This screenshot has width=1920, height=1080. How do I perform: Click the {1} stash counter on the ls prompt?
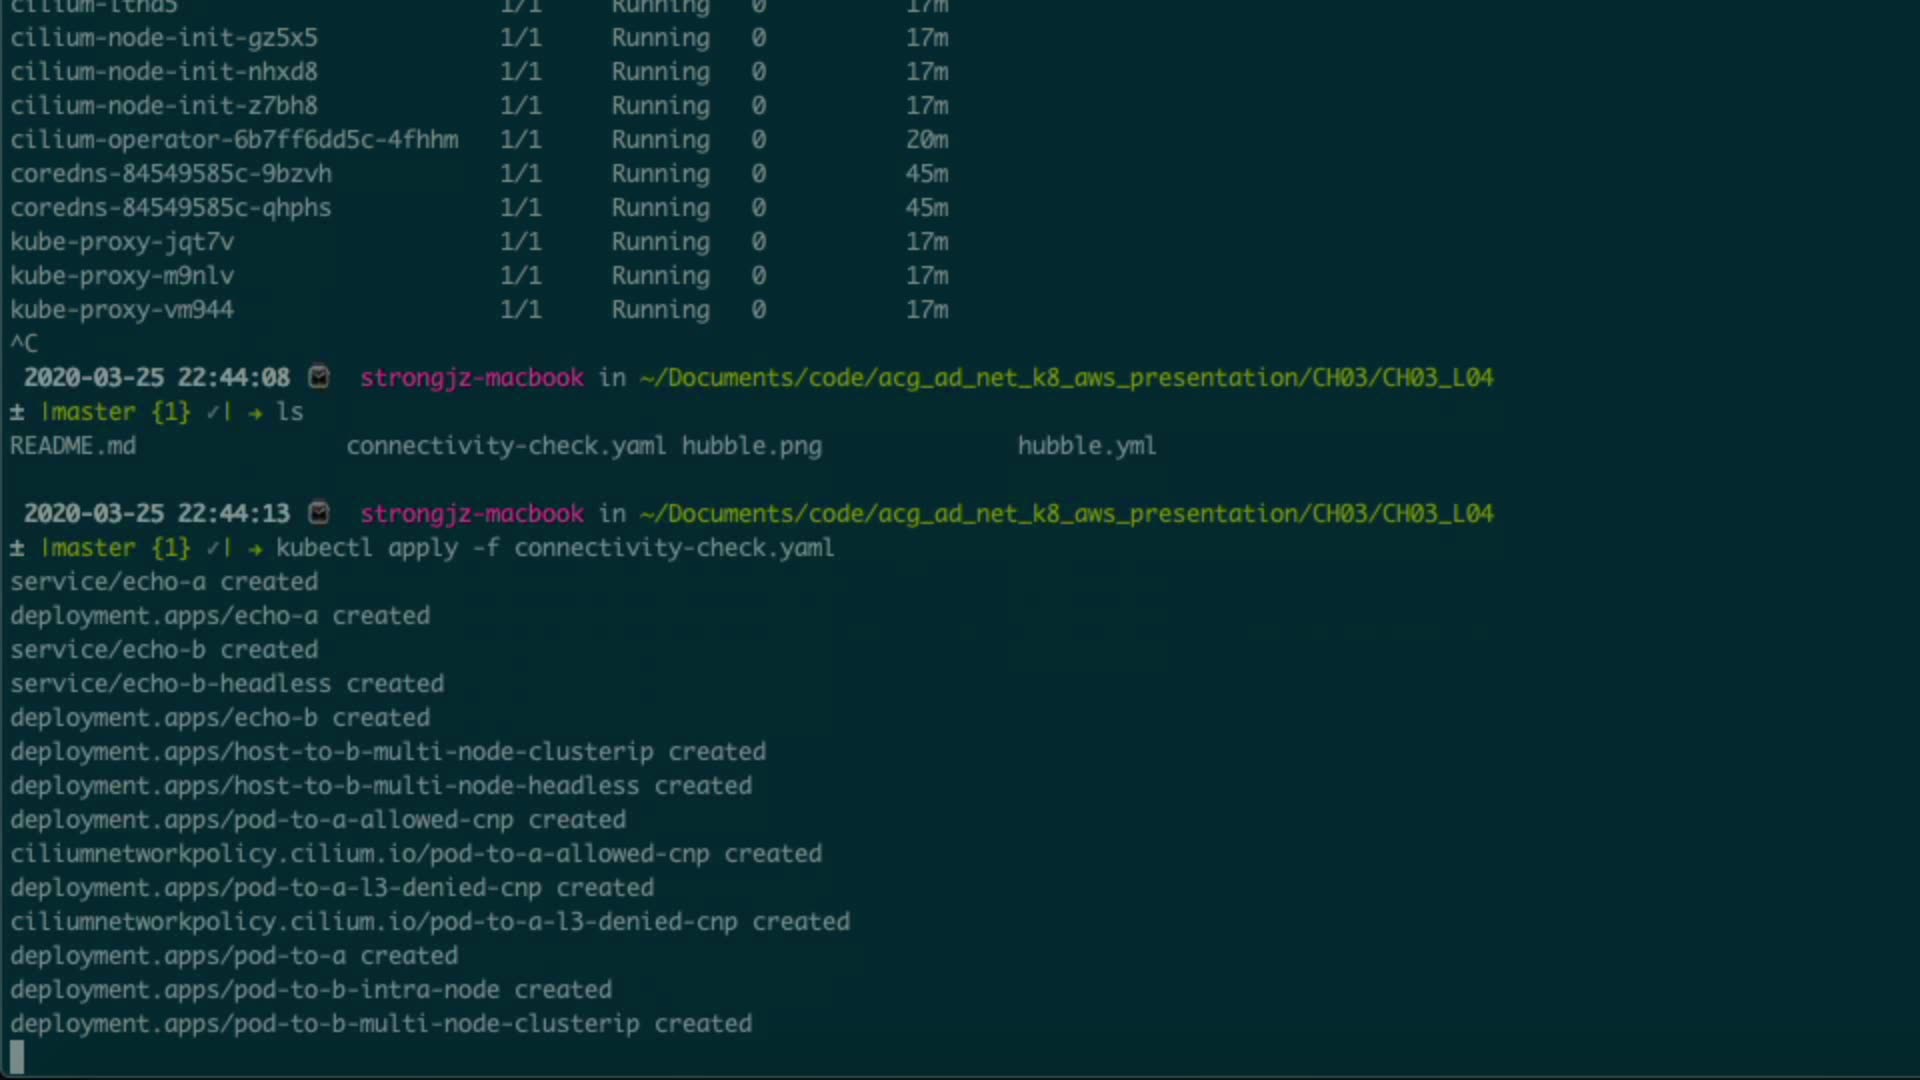point(171,412)
